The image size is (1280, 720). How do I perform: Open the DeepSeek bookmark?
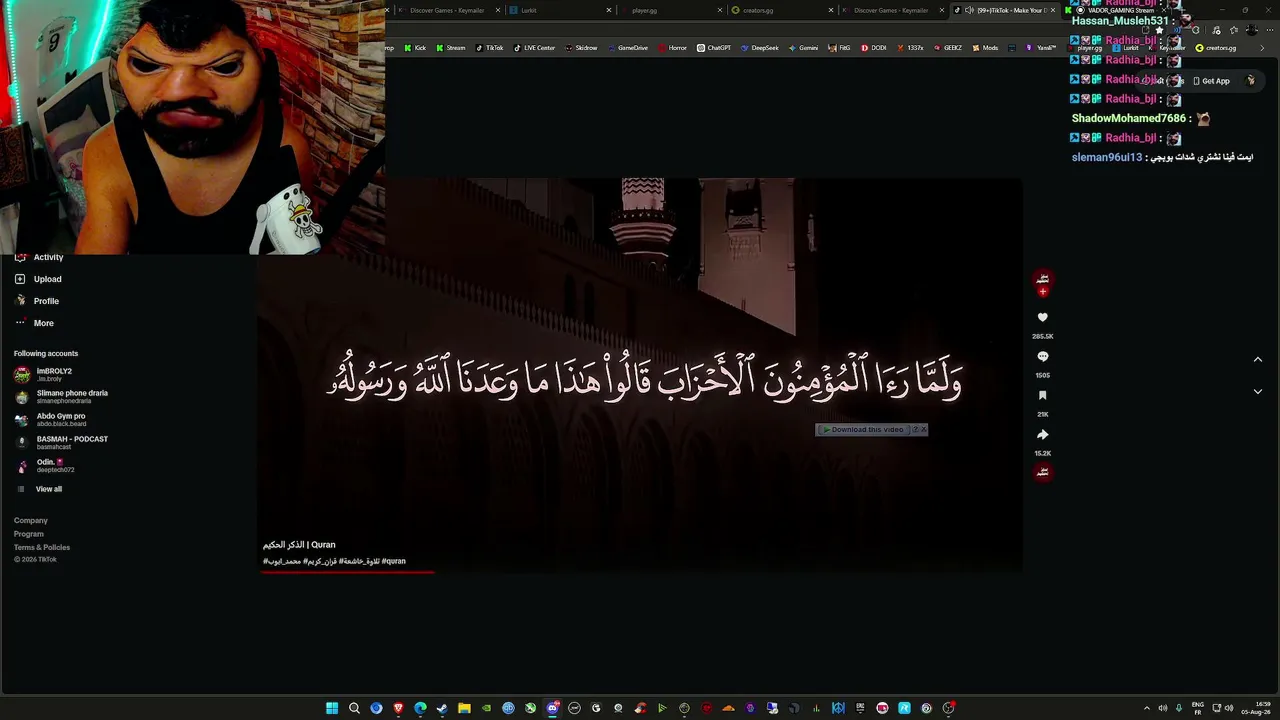(x=760, y=48)
